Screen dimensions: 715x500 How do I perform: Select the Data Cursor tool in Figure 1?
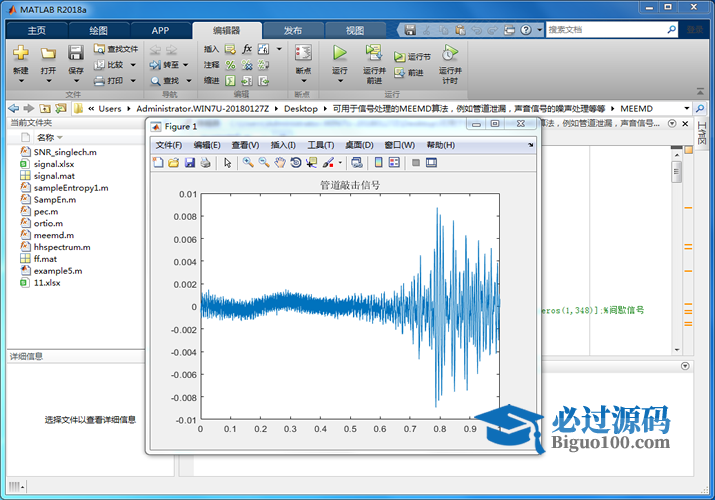pos(311,162)
